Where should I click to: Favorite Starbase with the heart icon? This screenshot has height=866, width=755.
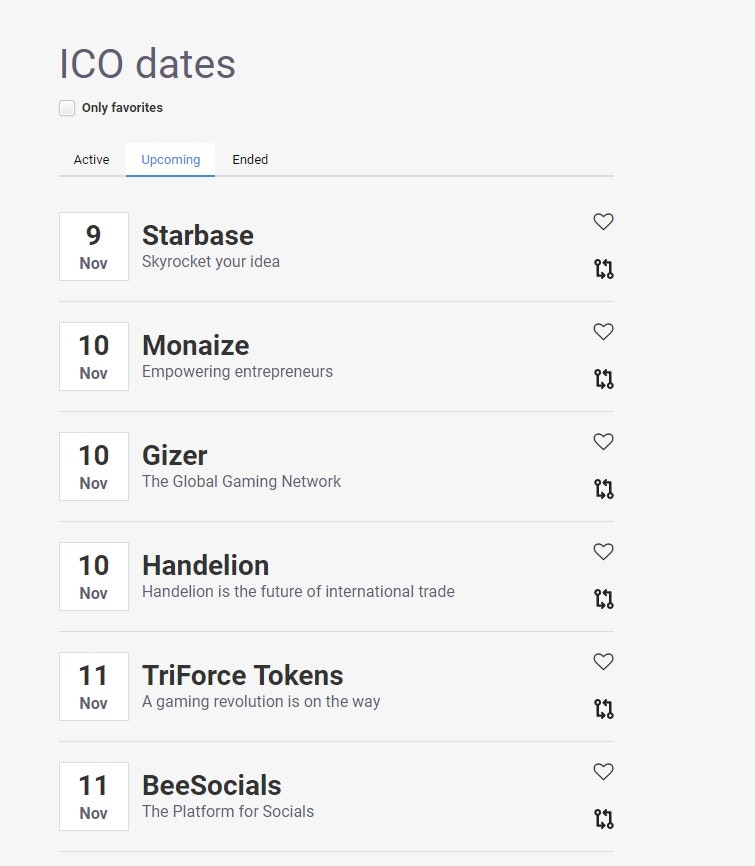click(x=603, y=222)
